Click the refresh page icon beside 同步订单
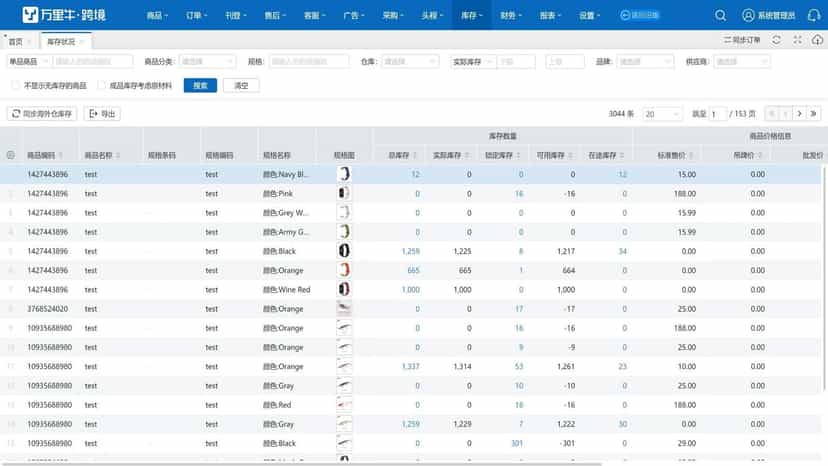Screen dimensions: 828x466 pyautogui.click(x=776, y=40)
